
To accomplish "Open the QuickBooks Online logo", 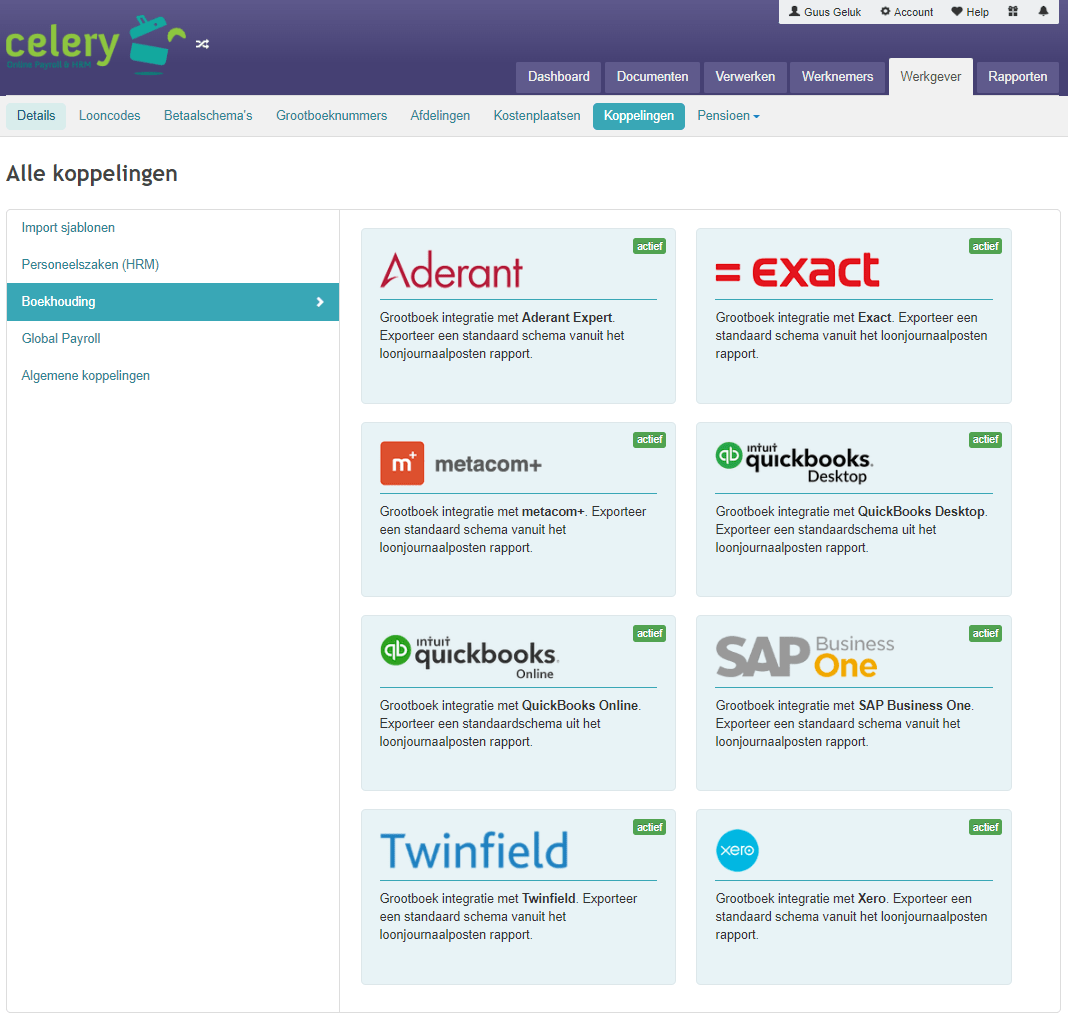I will (469, 657).
